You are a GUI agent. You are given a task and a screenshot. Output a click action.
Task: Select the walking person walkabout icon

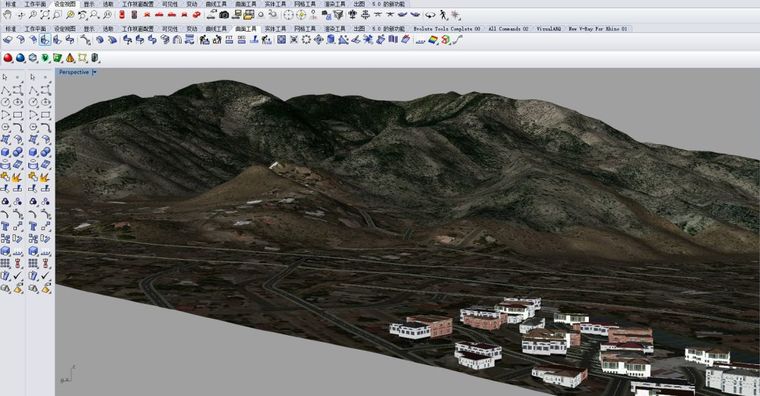(x=443, y=15)
